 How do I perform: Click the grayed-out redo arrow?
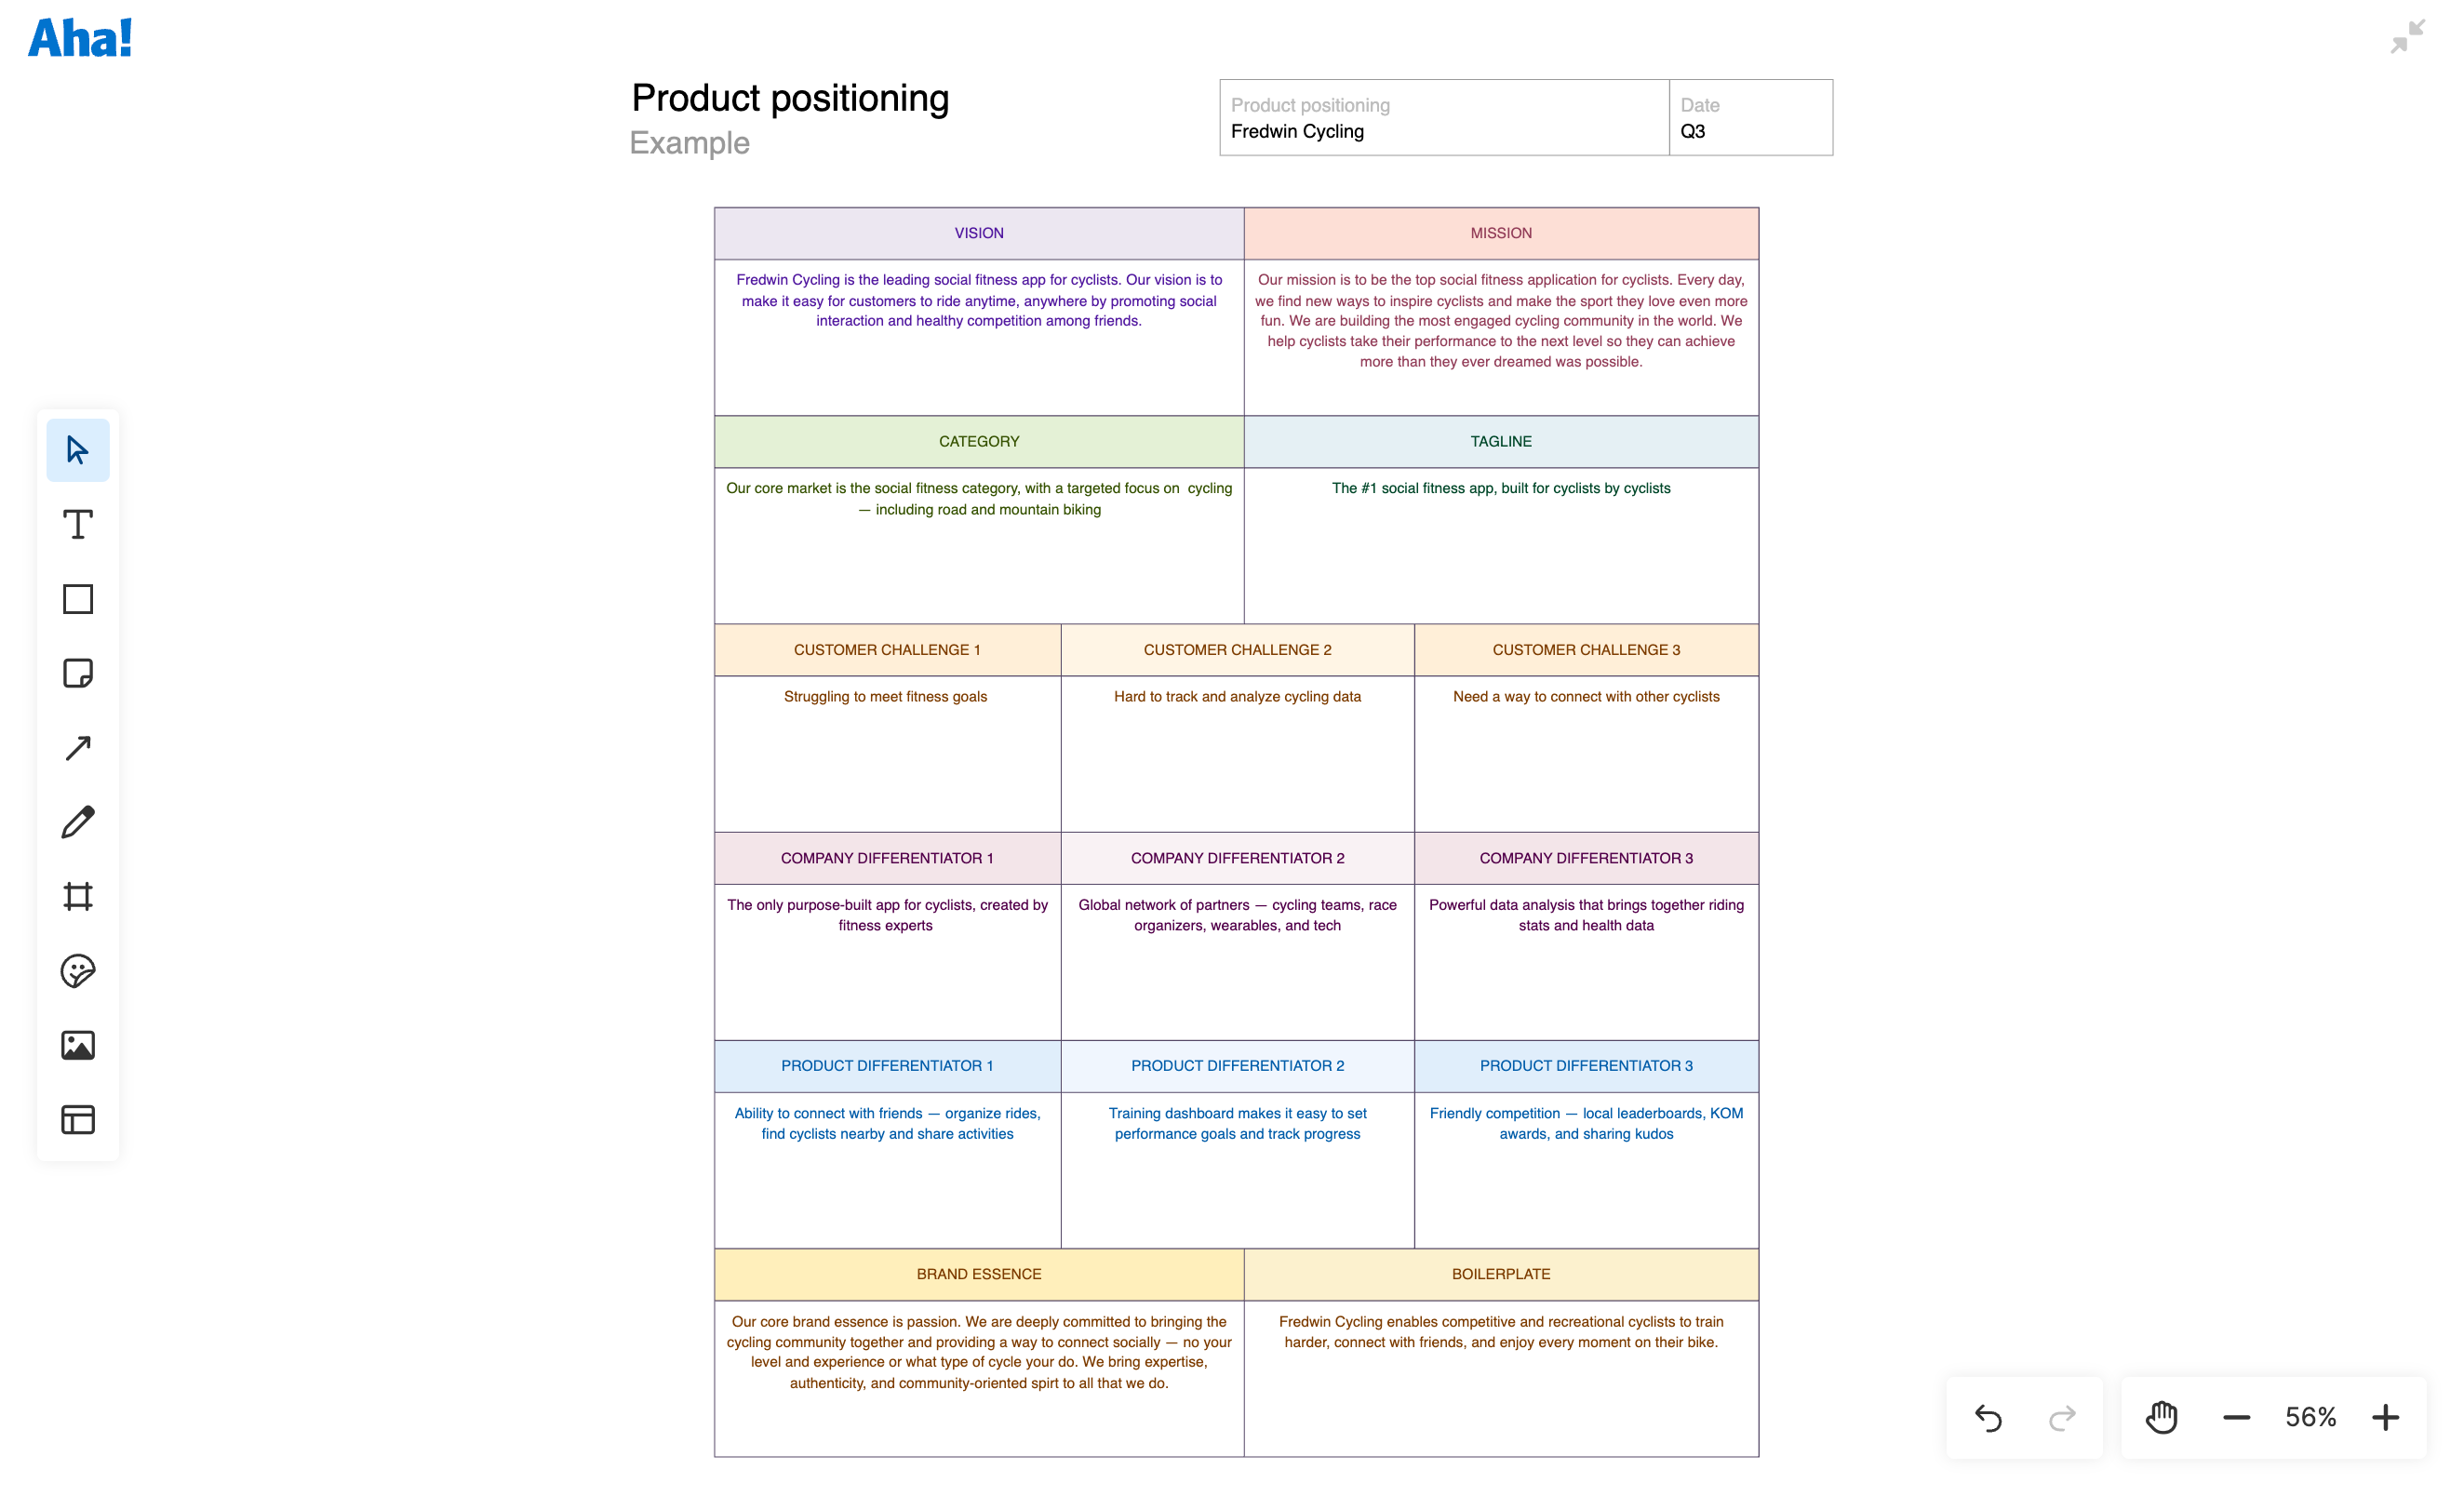tap(2062, 1417)
